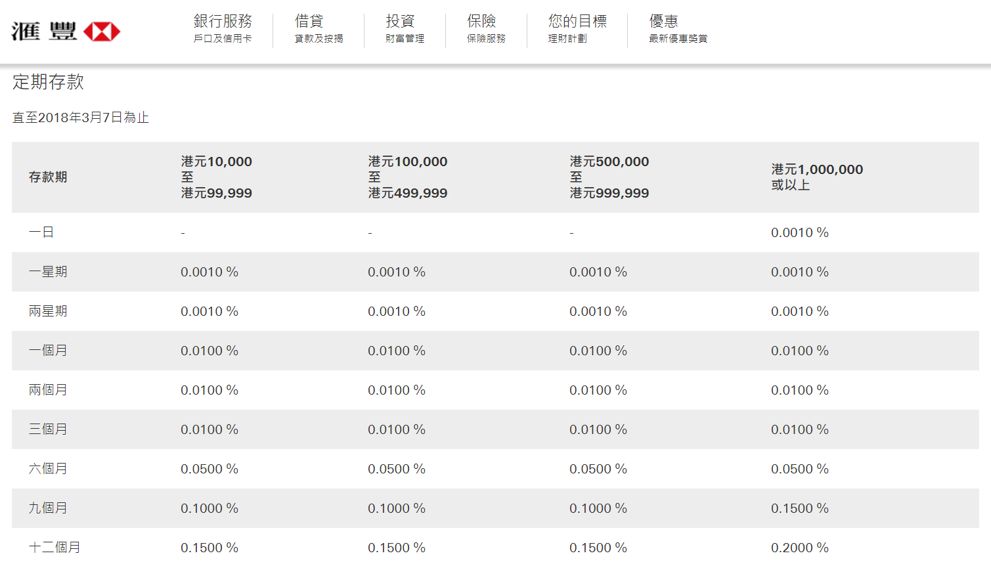The image size is (991, 566).
Task: Select the 一星期 row label
Action: click(x=48, y=272)
